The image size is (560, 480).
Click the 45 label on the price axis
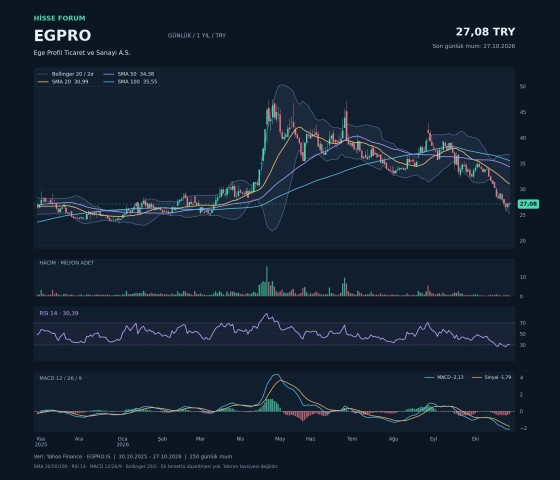click(x=523, y=112)
